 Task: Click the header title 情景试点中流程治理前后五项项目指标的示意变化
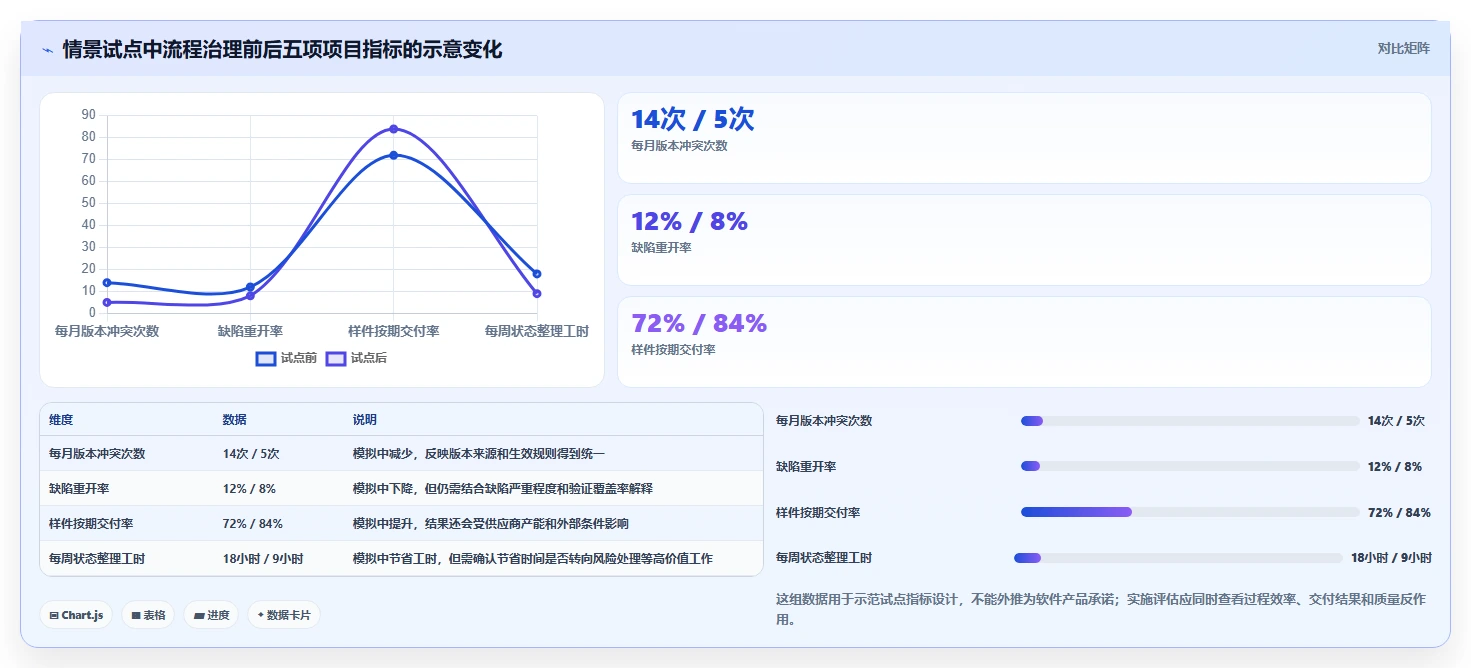282,50
